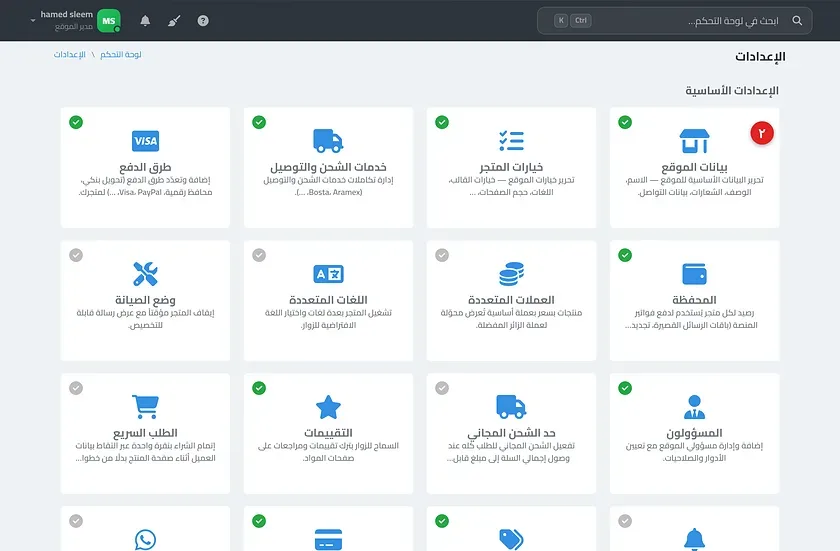Click green check on التقييمات card
This screenshot has height=551, width=840.
pos(259,388)
